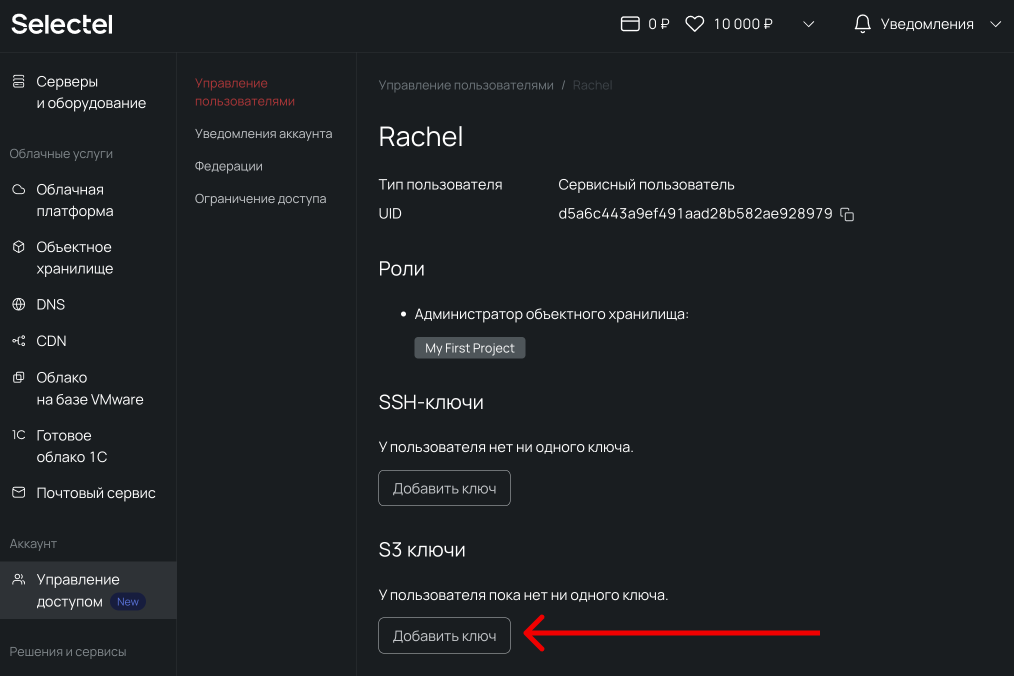Open the Облачная платформа cloud icon
The image size is (1014, 676).
[19, 190]
